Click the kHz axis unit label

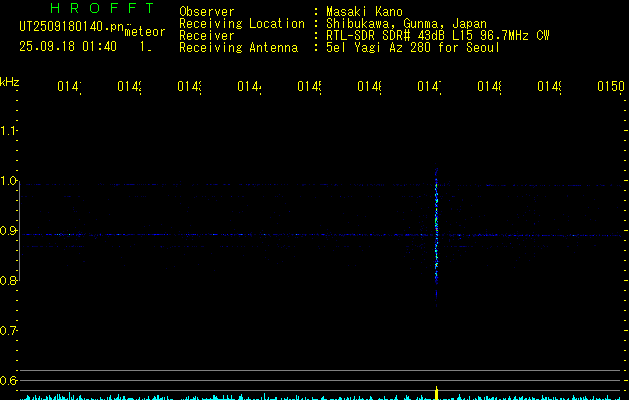coord(10,82)
